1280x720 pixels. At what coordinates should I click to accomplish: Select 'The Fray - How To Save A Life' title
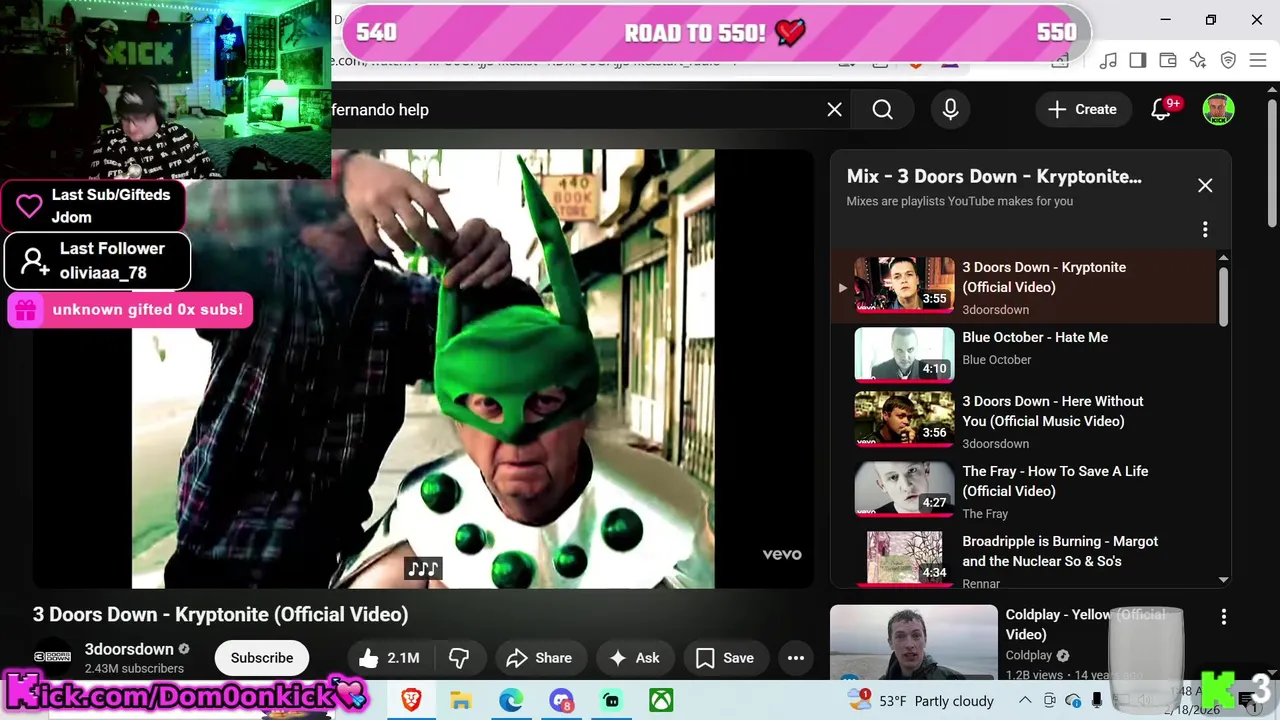point(1055,481)
